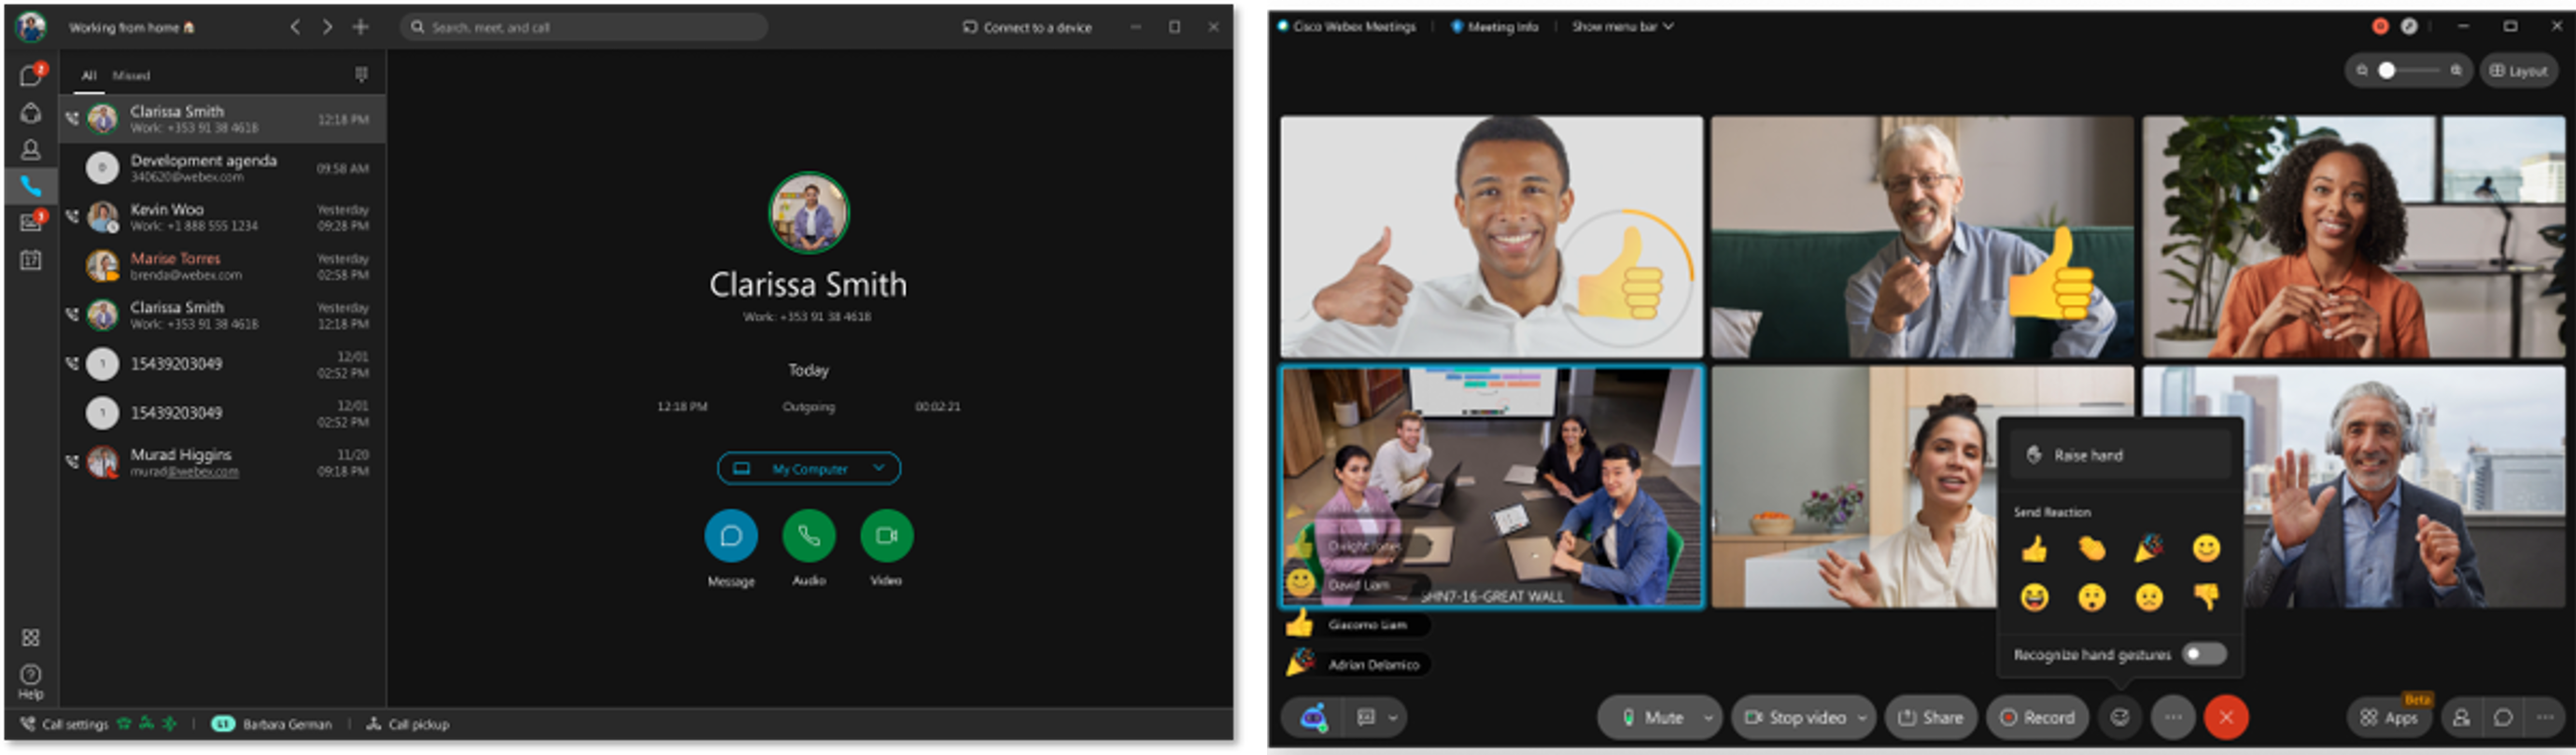This screenshot has width=2576, height=755.
Task: Select the Kevin Woo call entry
Action: (x=222, y=217)
